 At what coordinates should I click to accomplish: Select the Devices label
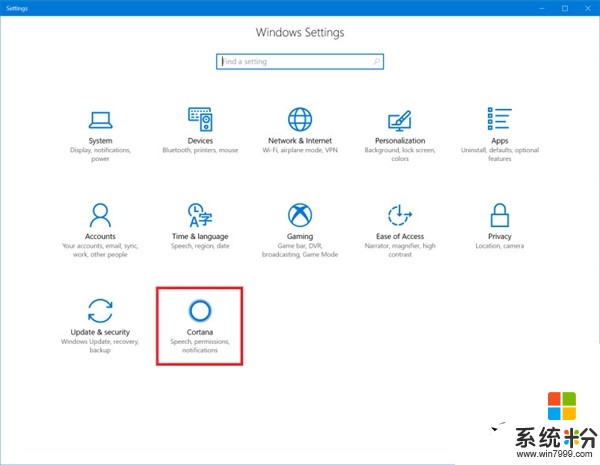click(200, 141)
